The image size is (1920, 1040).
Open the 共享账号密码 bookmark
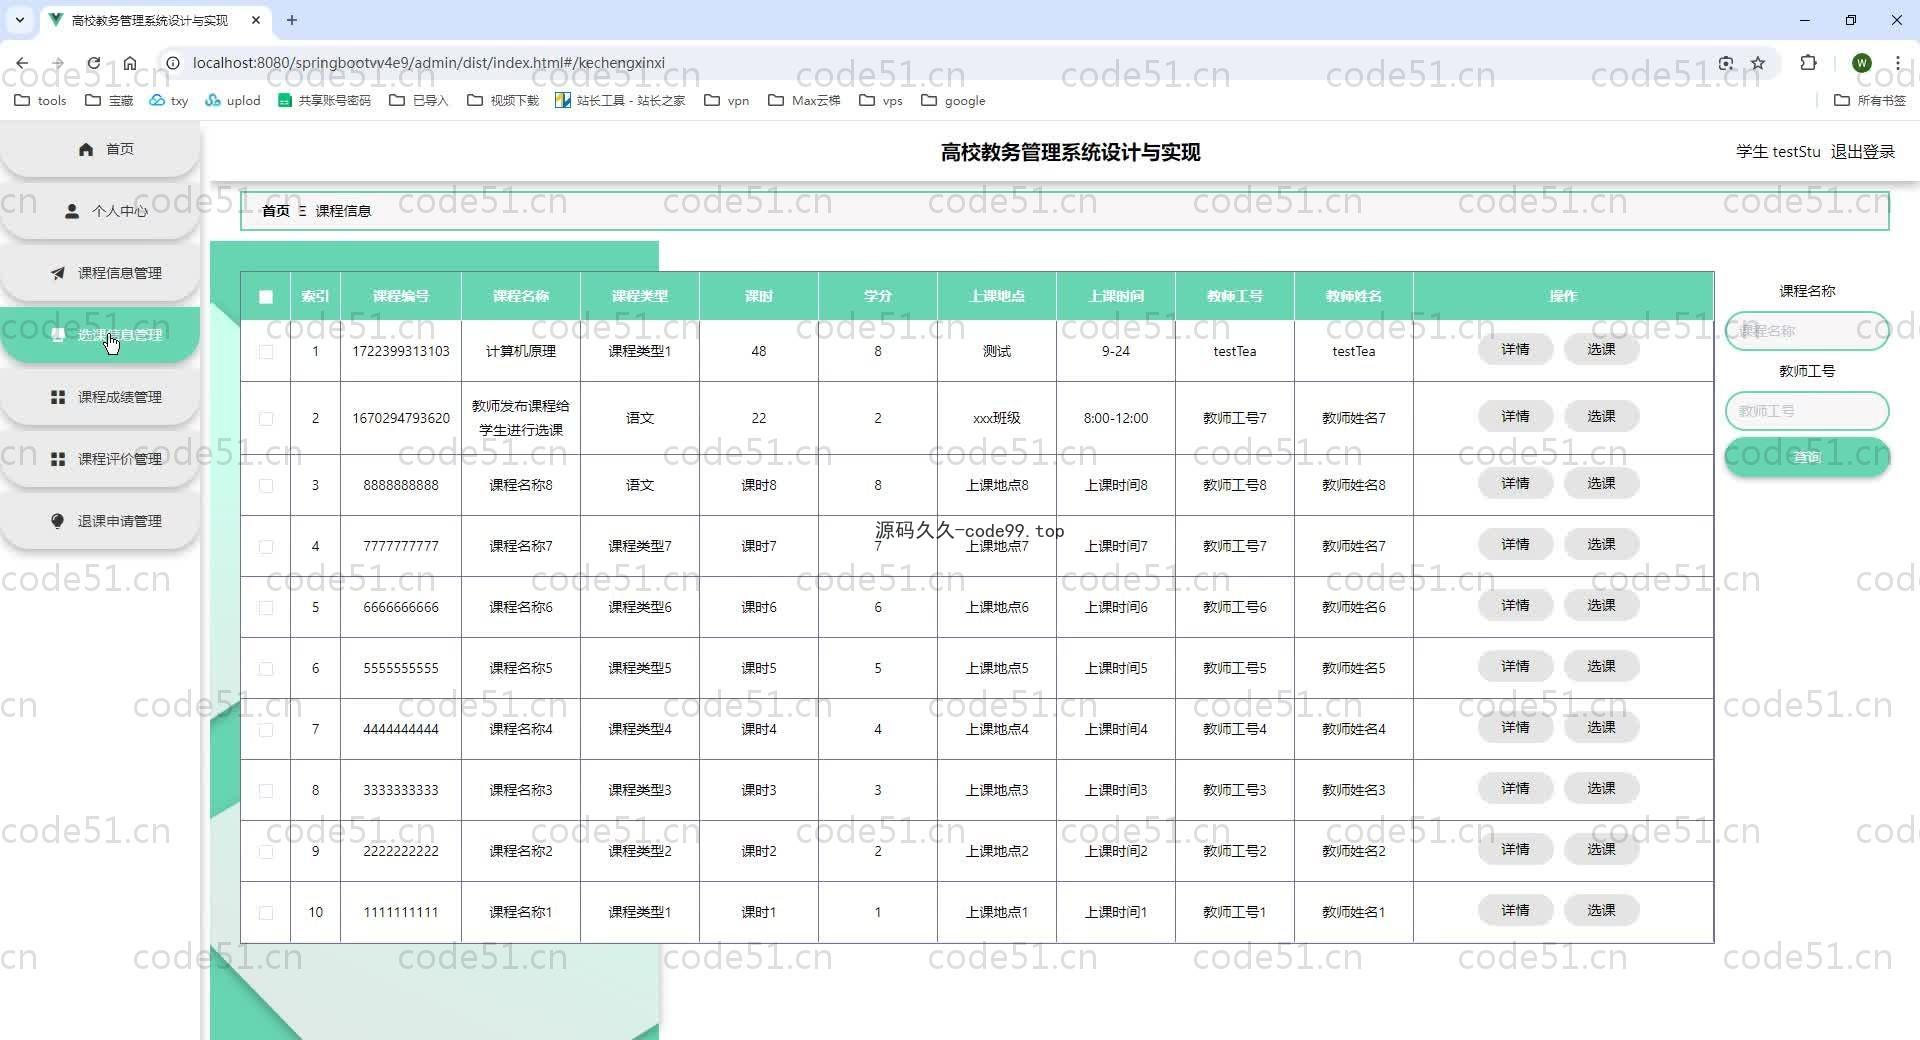pos(324,100)
